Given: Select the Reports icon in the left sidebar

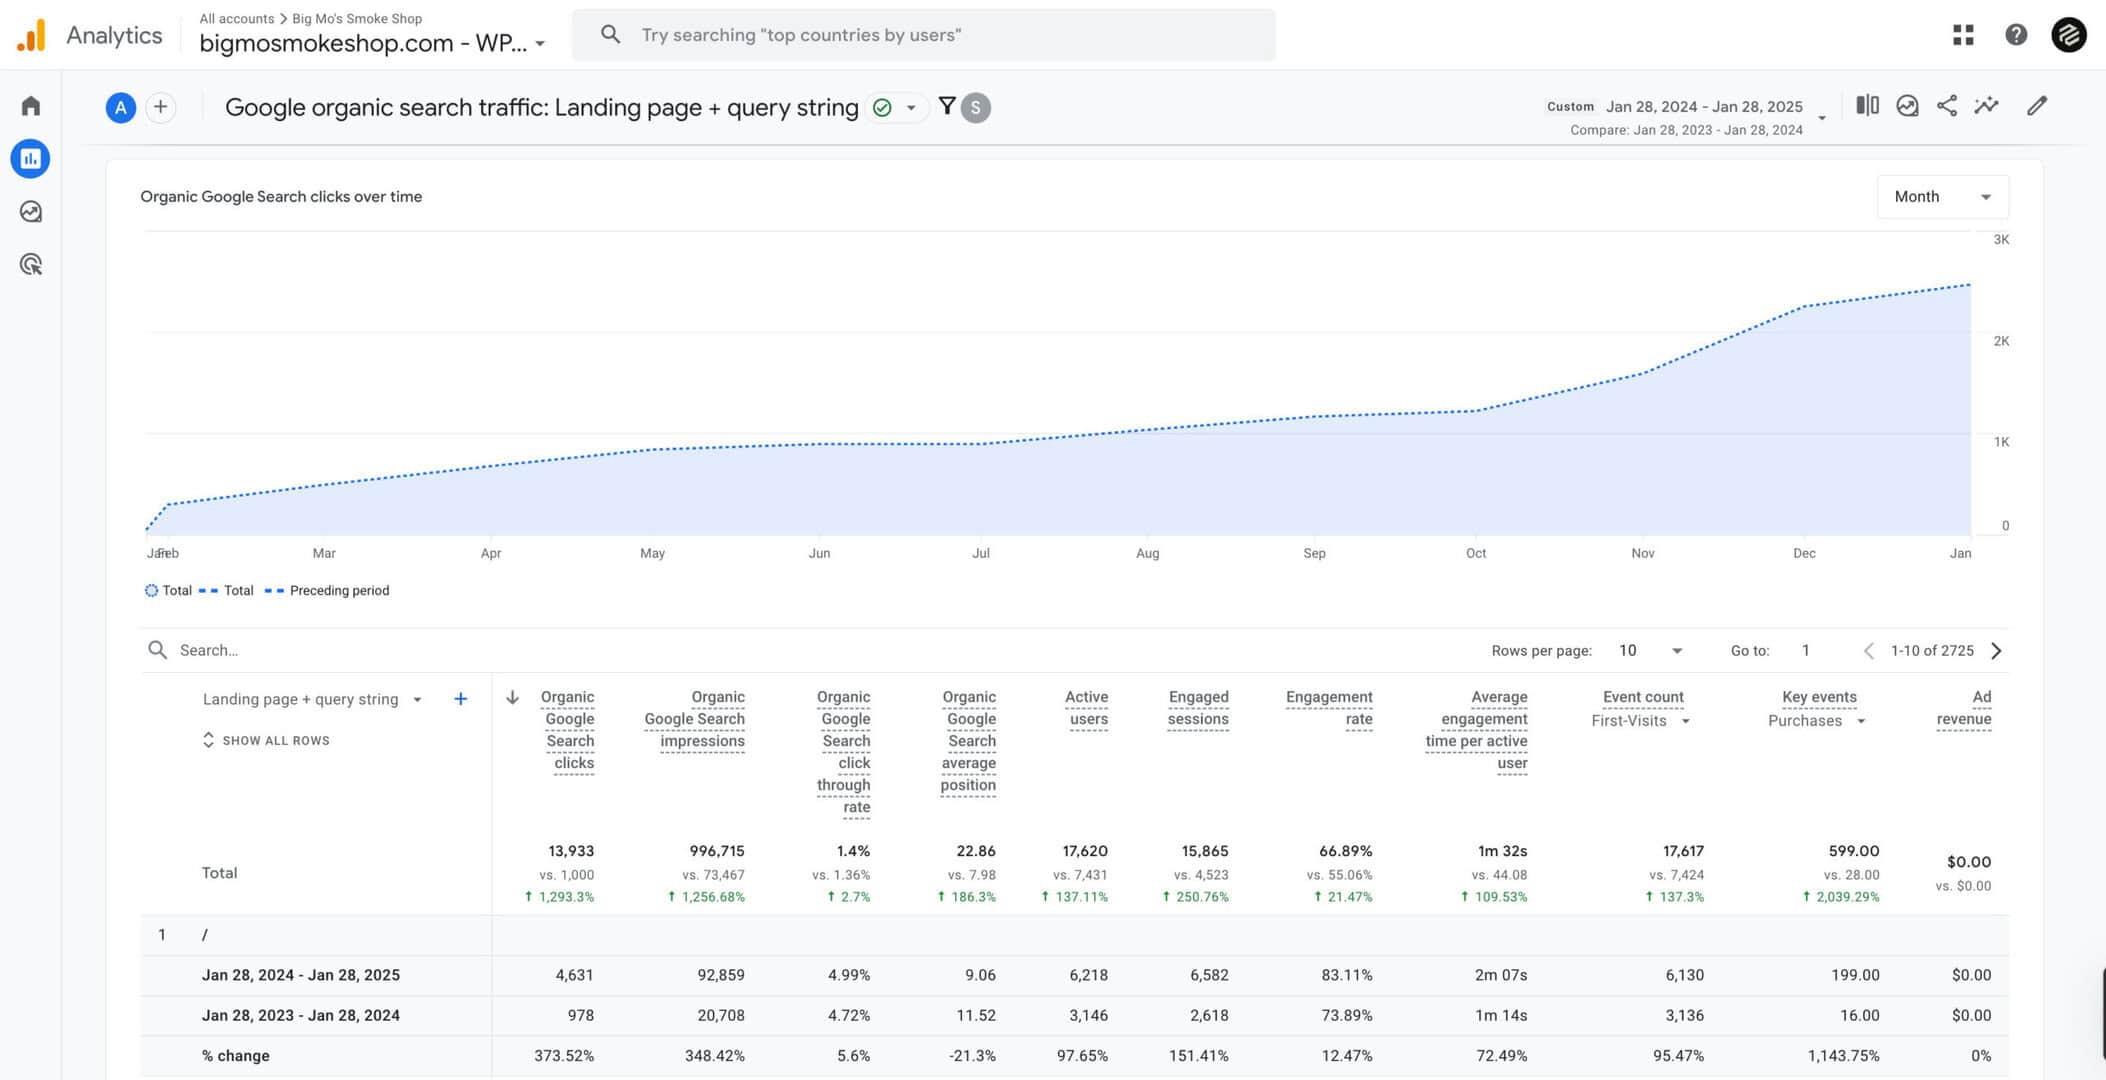Looking at the screenshot, I should coord(30,158).
